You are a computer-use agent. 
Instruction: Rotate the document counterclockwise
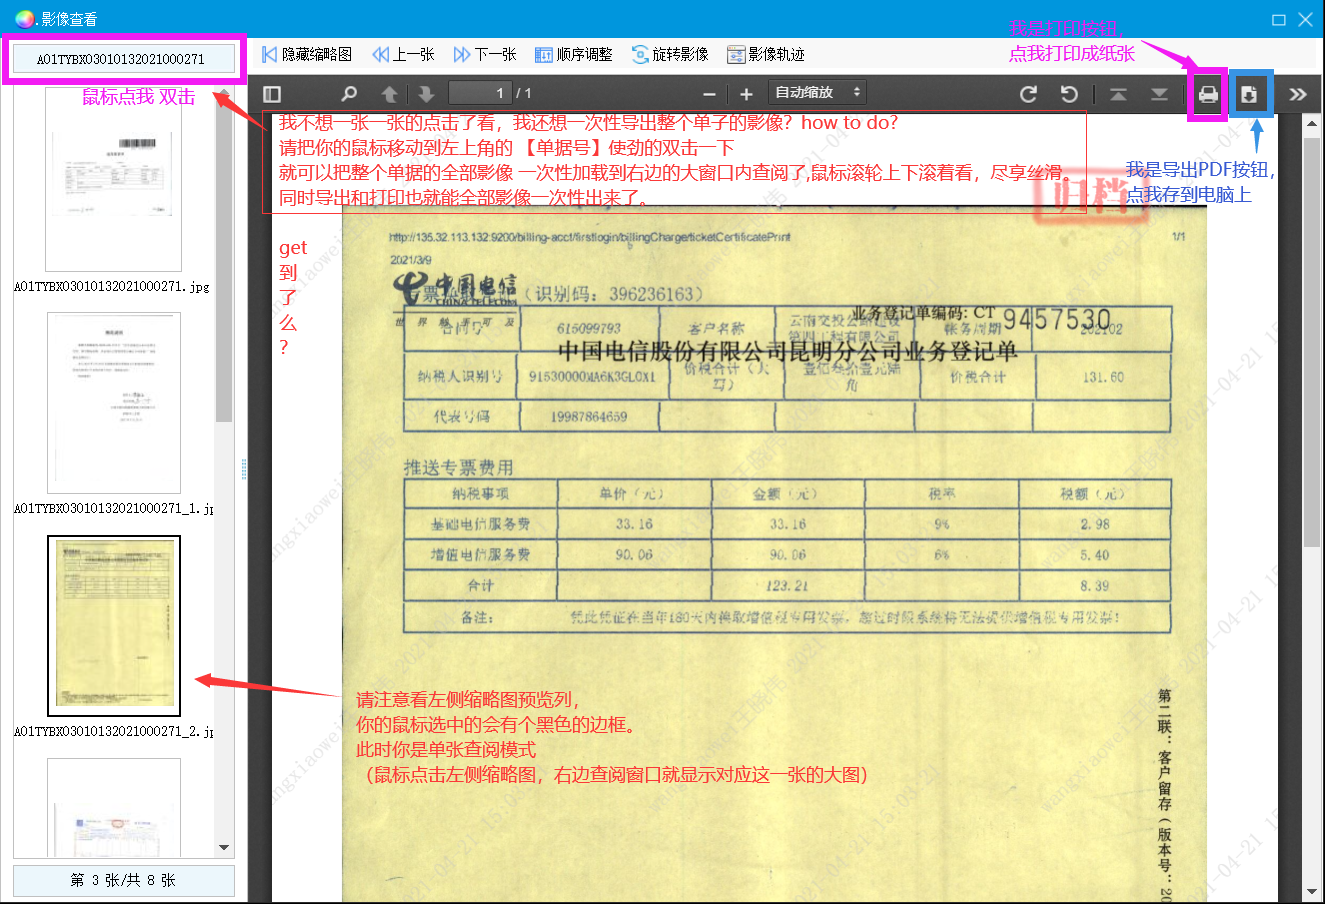[x=1069, y=94]
